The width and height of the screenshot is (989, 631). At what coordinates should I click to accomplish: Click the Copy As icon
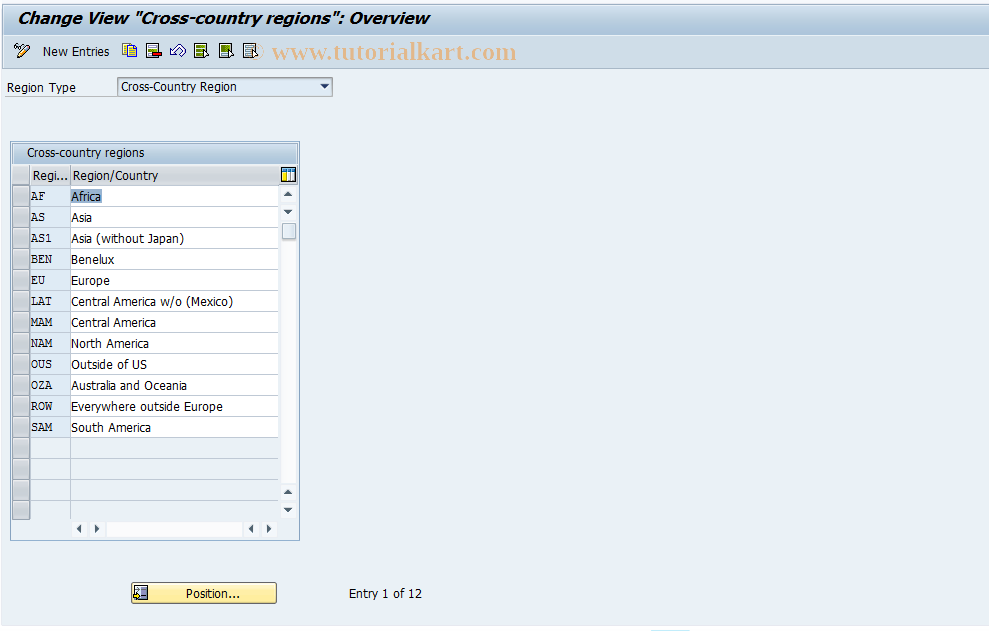pyautogui.click(x=129, y=50)
